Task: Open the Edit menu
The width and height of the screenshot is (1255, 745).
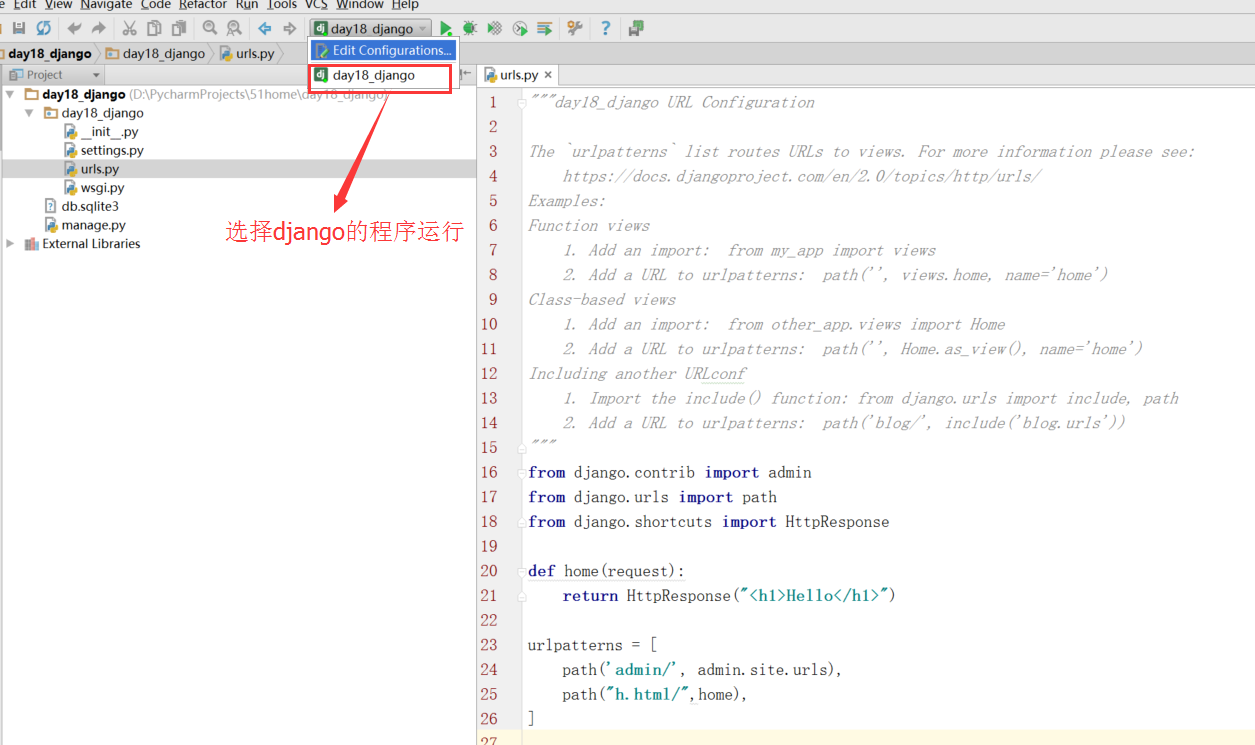Action: coord(25,5)
